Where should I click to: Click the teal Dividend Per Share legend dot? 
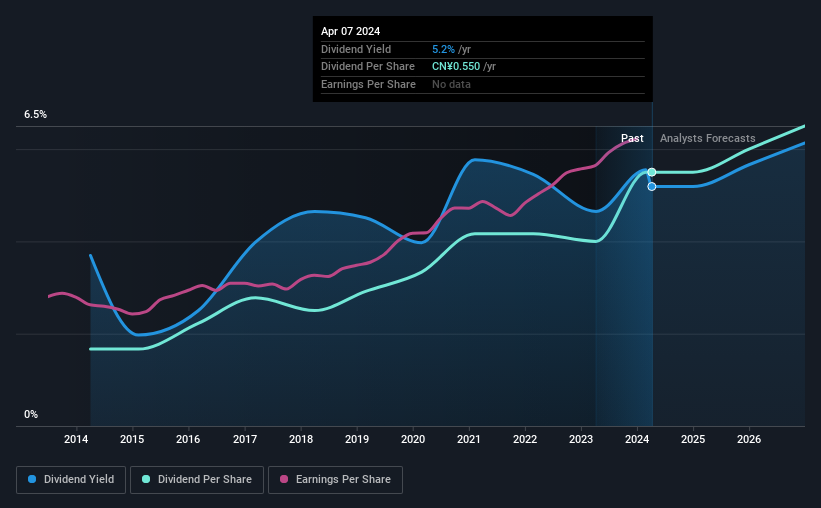146,479
